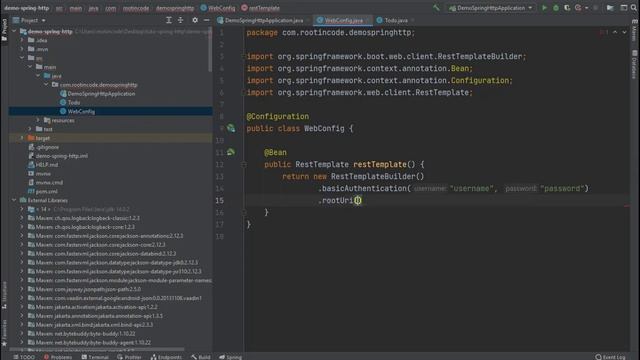Hide the Project panel with the minus icon
This screenshot has width=640, height=360.
(x=207, y=20)
